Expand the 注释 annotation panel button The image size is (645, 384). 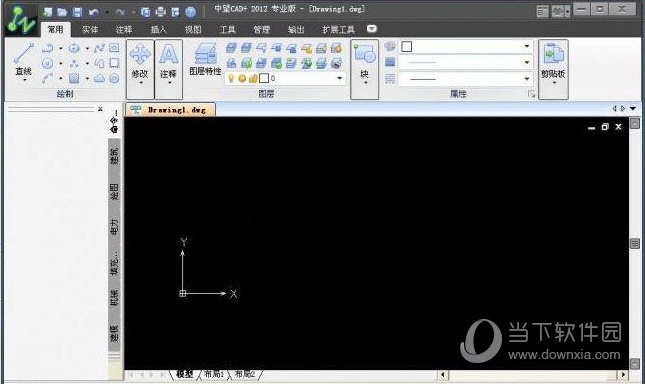click(x=169, y=69)
